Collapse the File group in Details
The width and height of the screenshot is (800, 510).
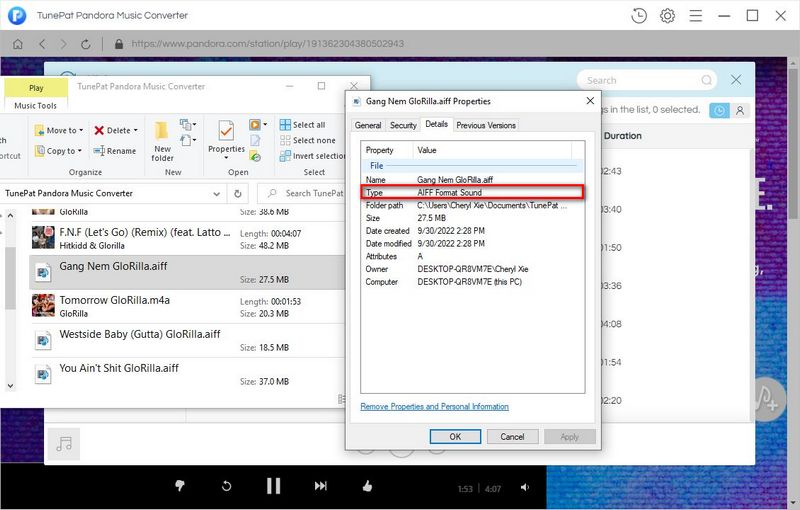[x=377, y=166]
